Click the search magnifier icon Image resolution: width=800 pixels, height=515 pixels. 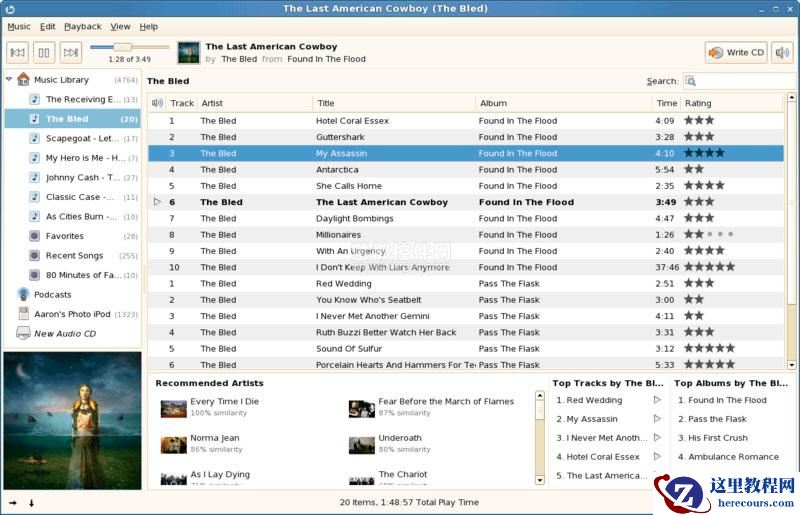click(690, 81)
